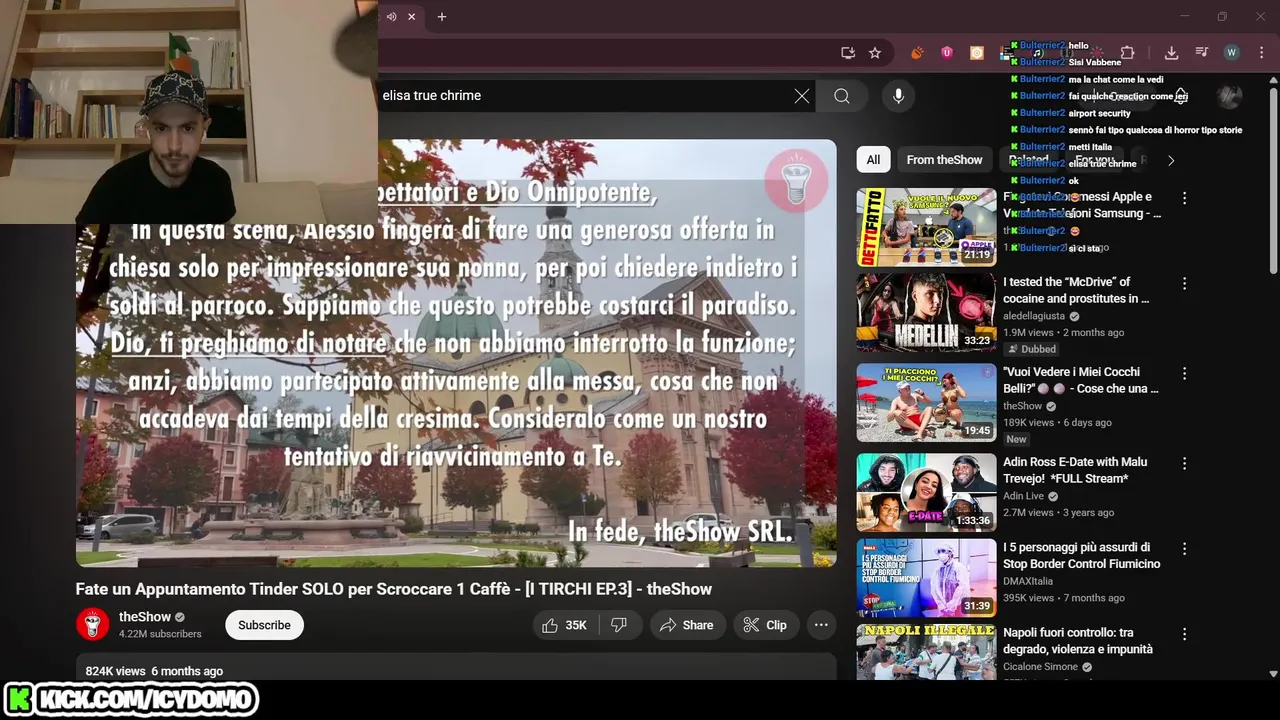Viewport: 1280px width, 720px height.
Task: Close the current browser tab
Action: tap(411, 16)
